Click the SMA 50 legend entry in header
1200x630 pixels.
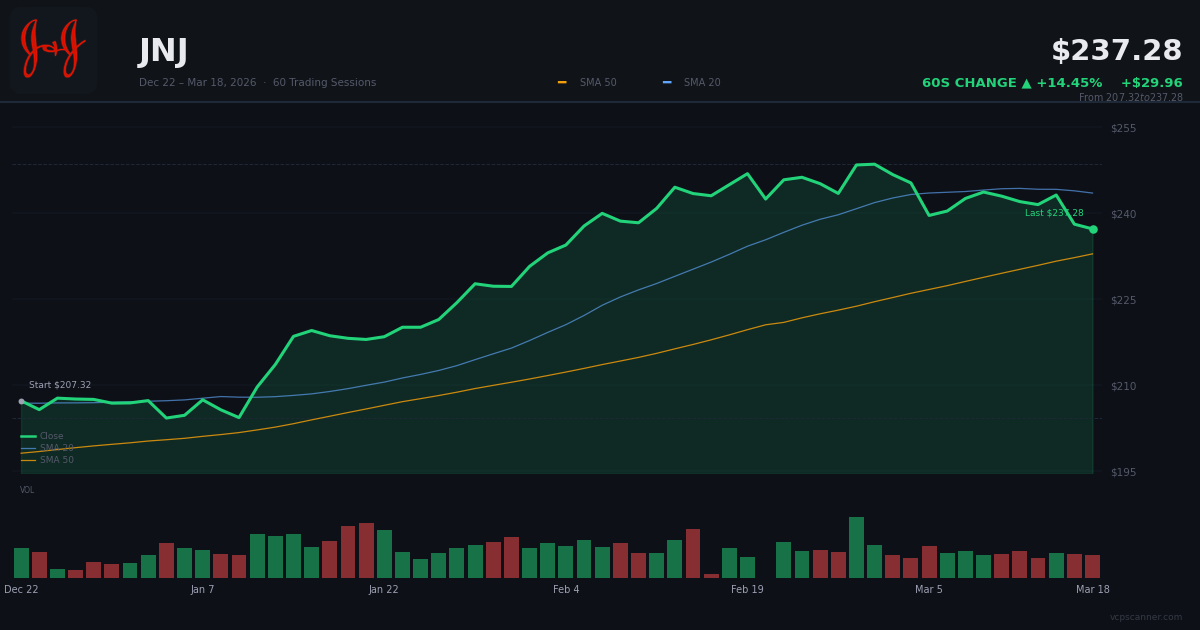(588, 83)
